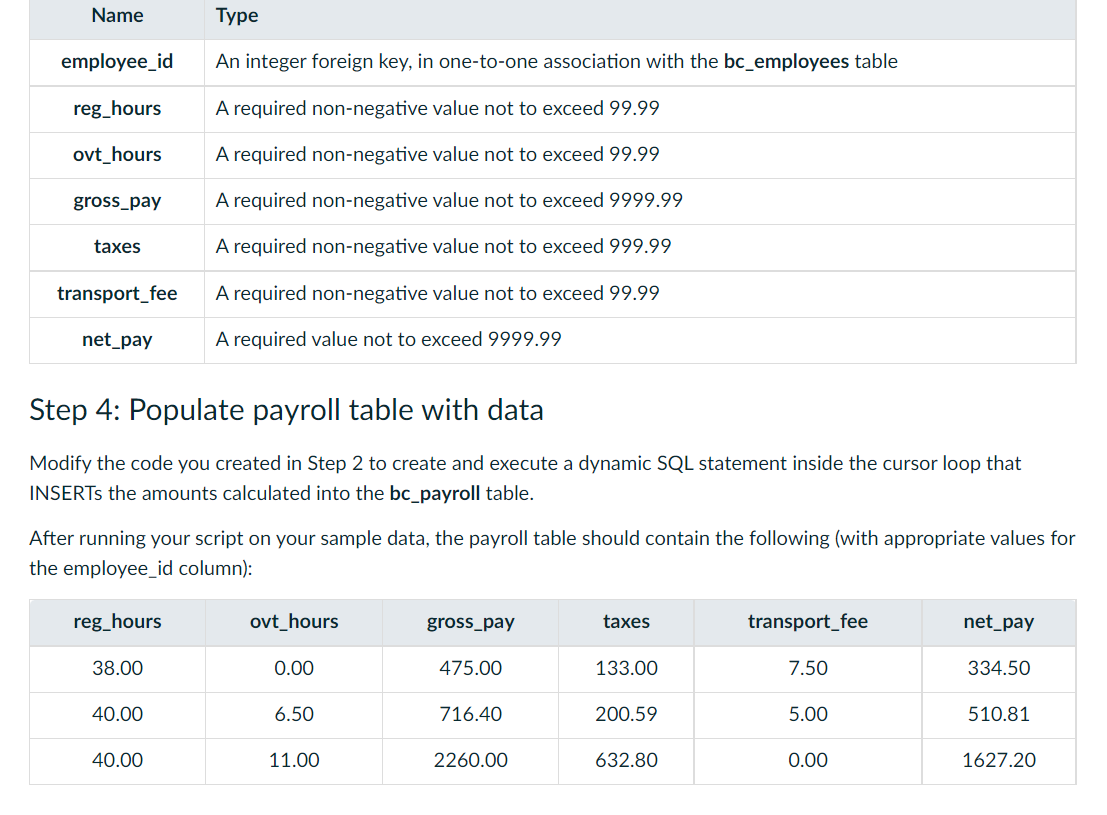Click the net_pay header in payroll table

tap(998, 622)
